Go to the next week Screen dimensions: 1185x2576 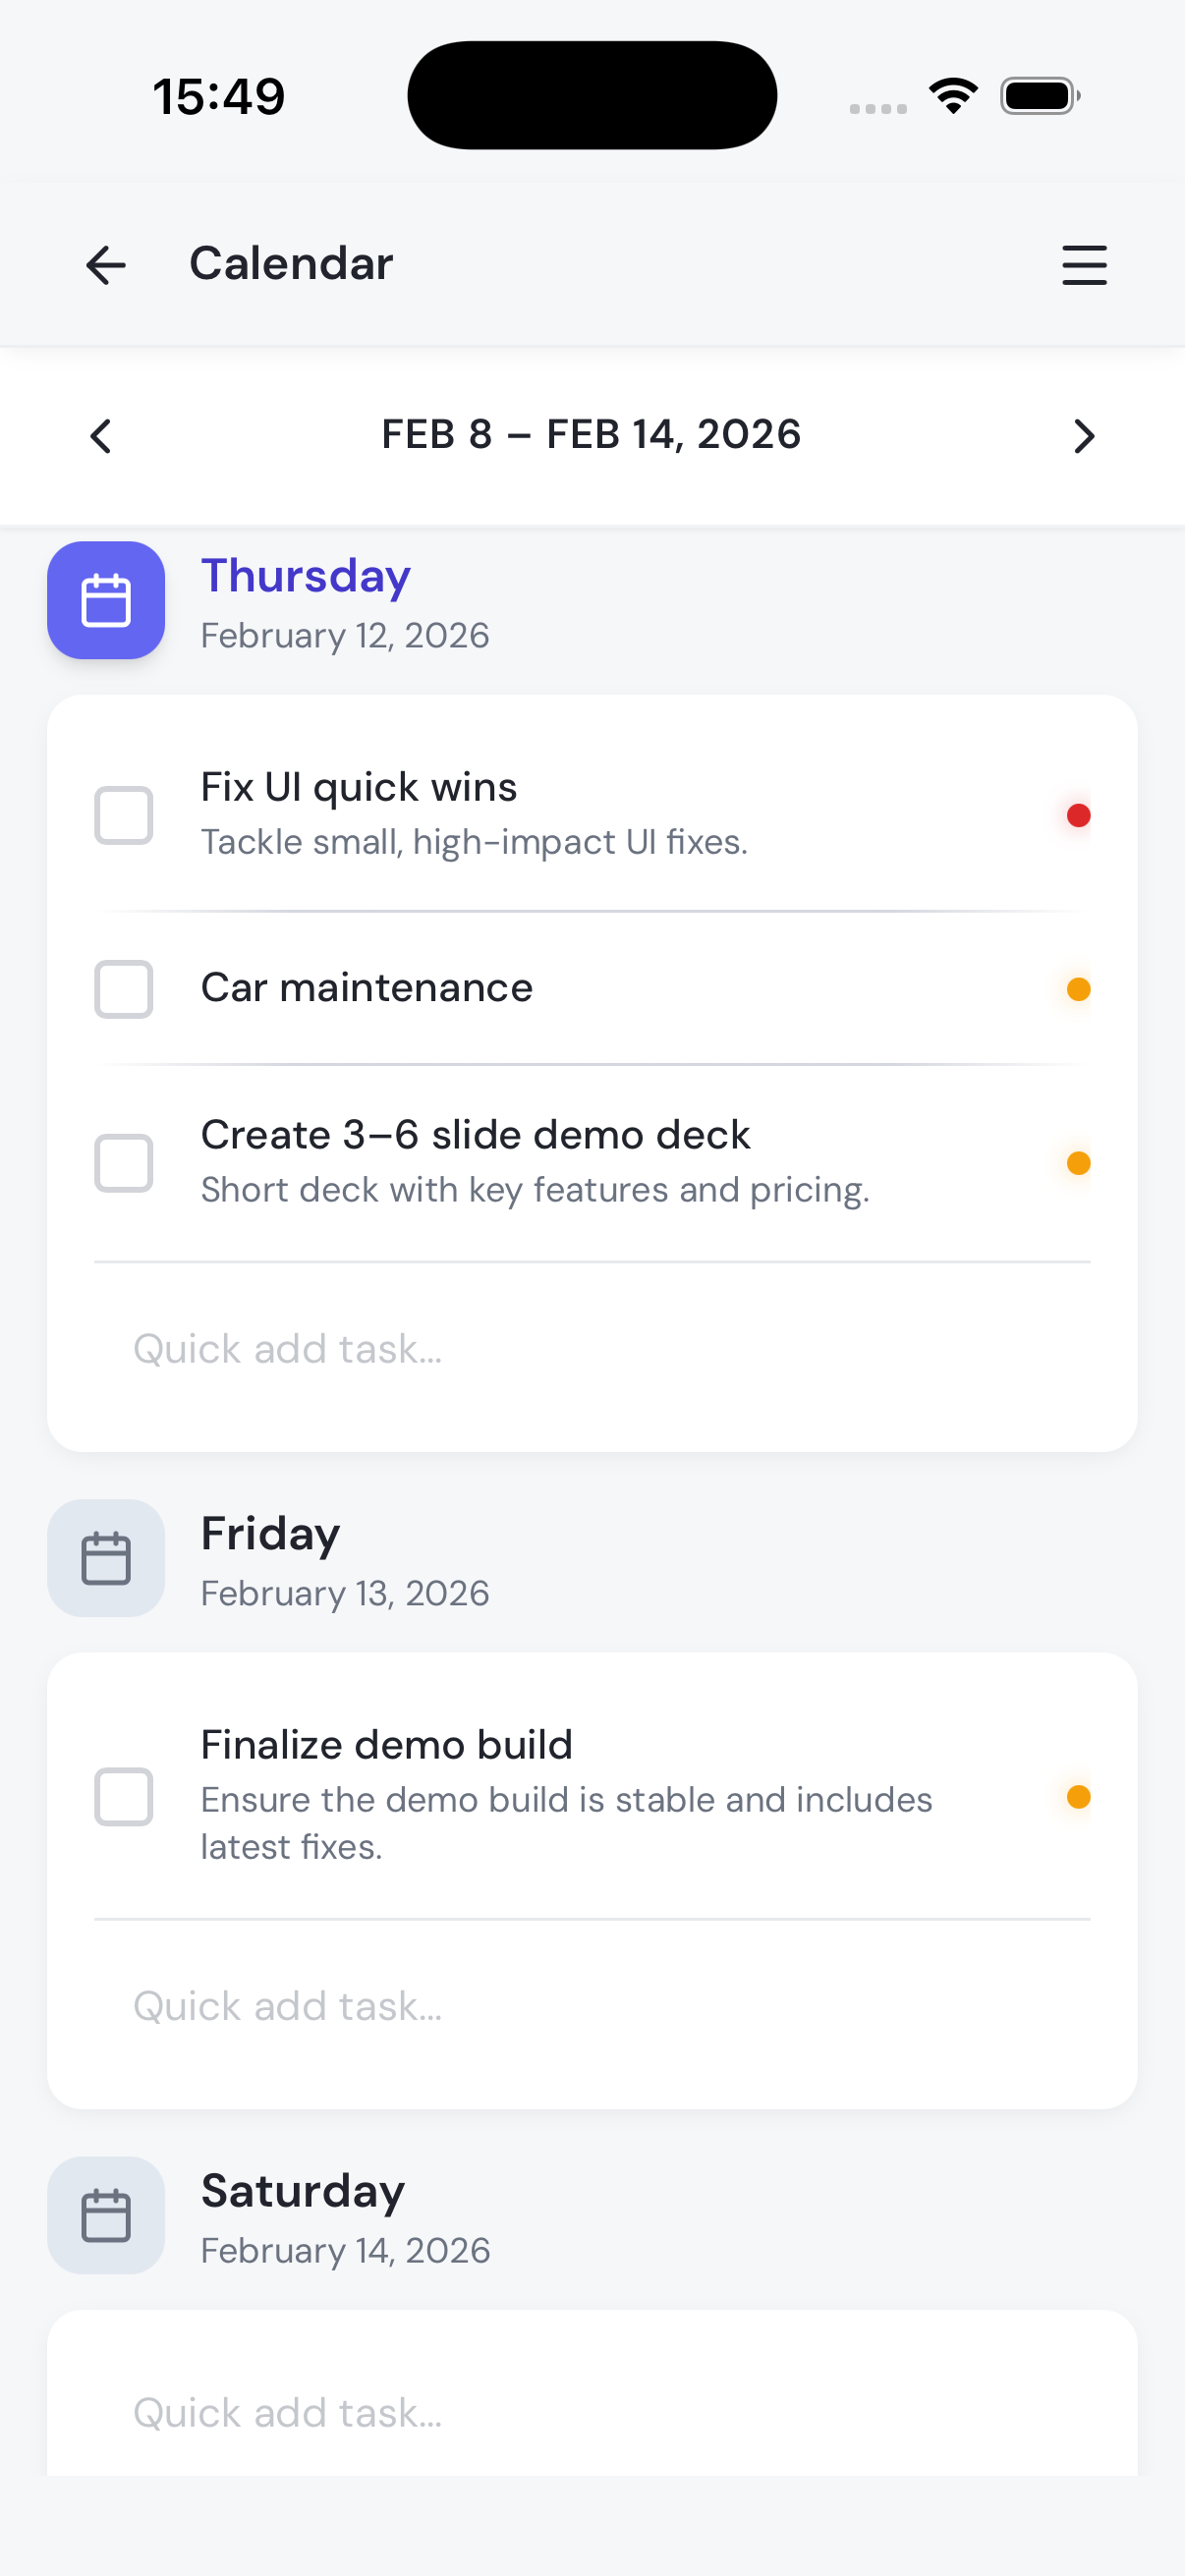[1083, 436]
